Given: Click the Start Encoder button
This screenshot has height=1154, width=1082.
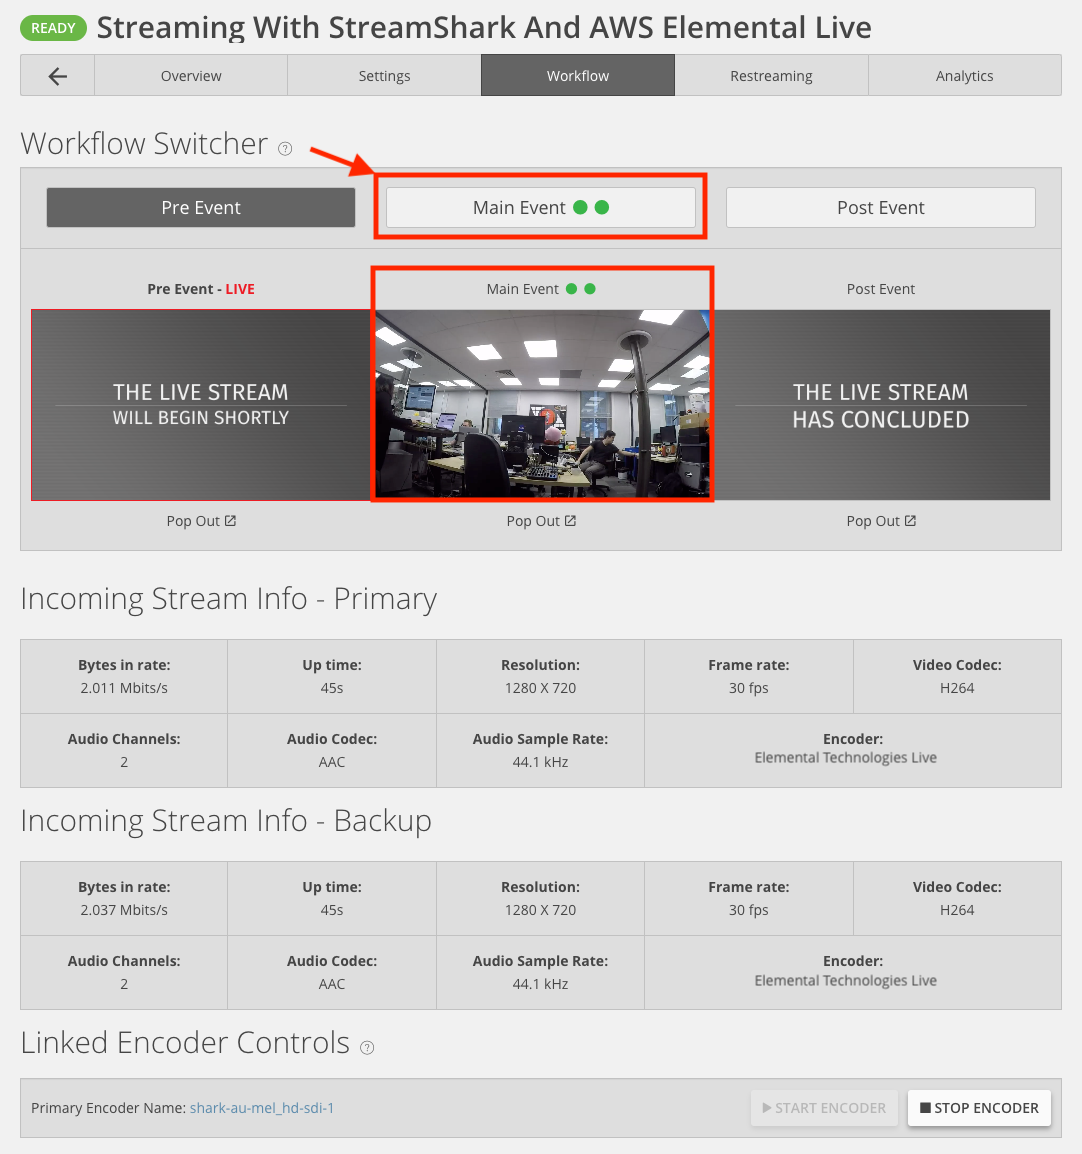Looking at the screenshot, I should [824, 1108].
